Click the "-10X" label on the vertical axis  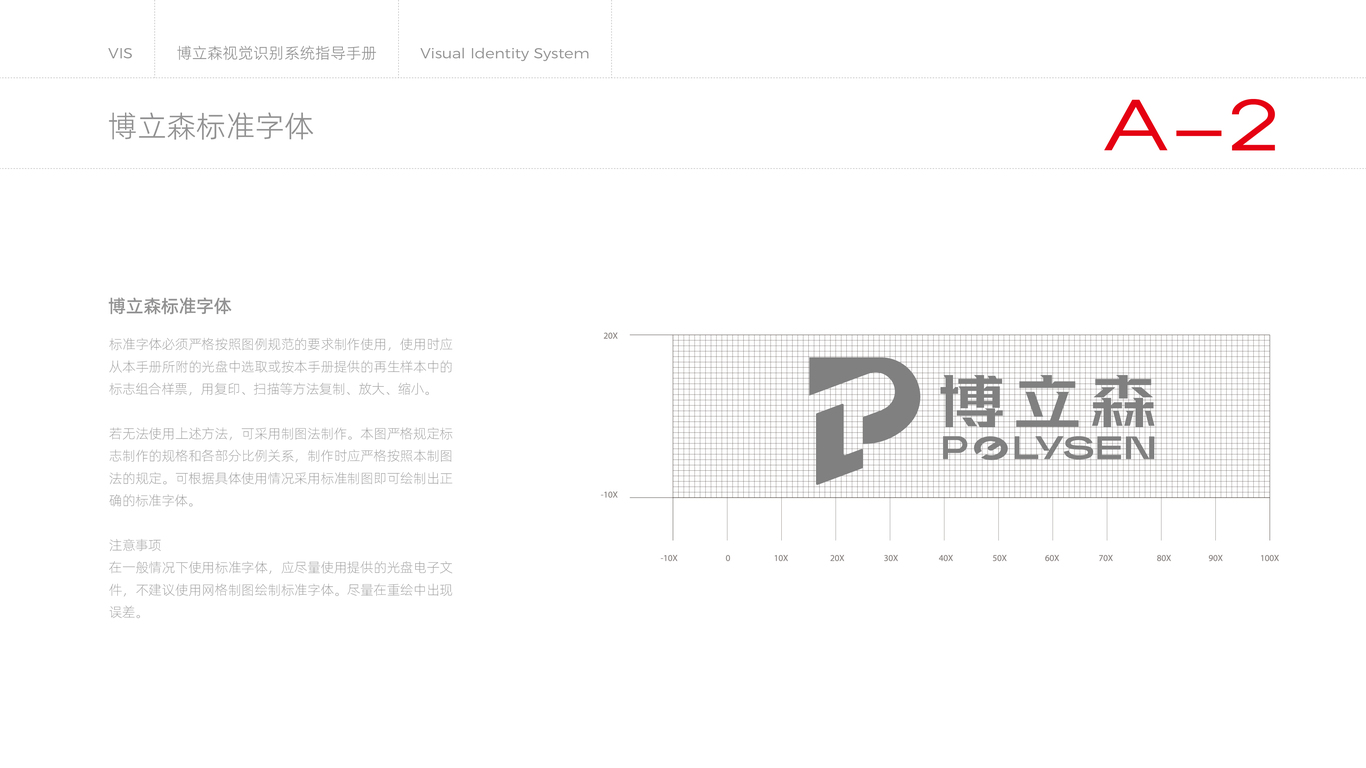pos(609,495)
